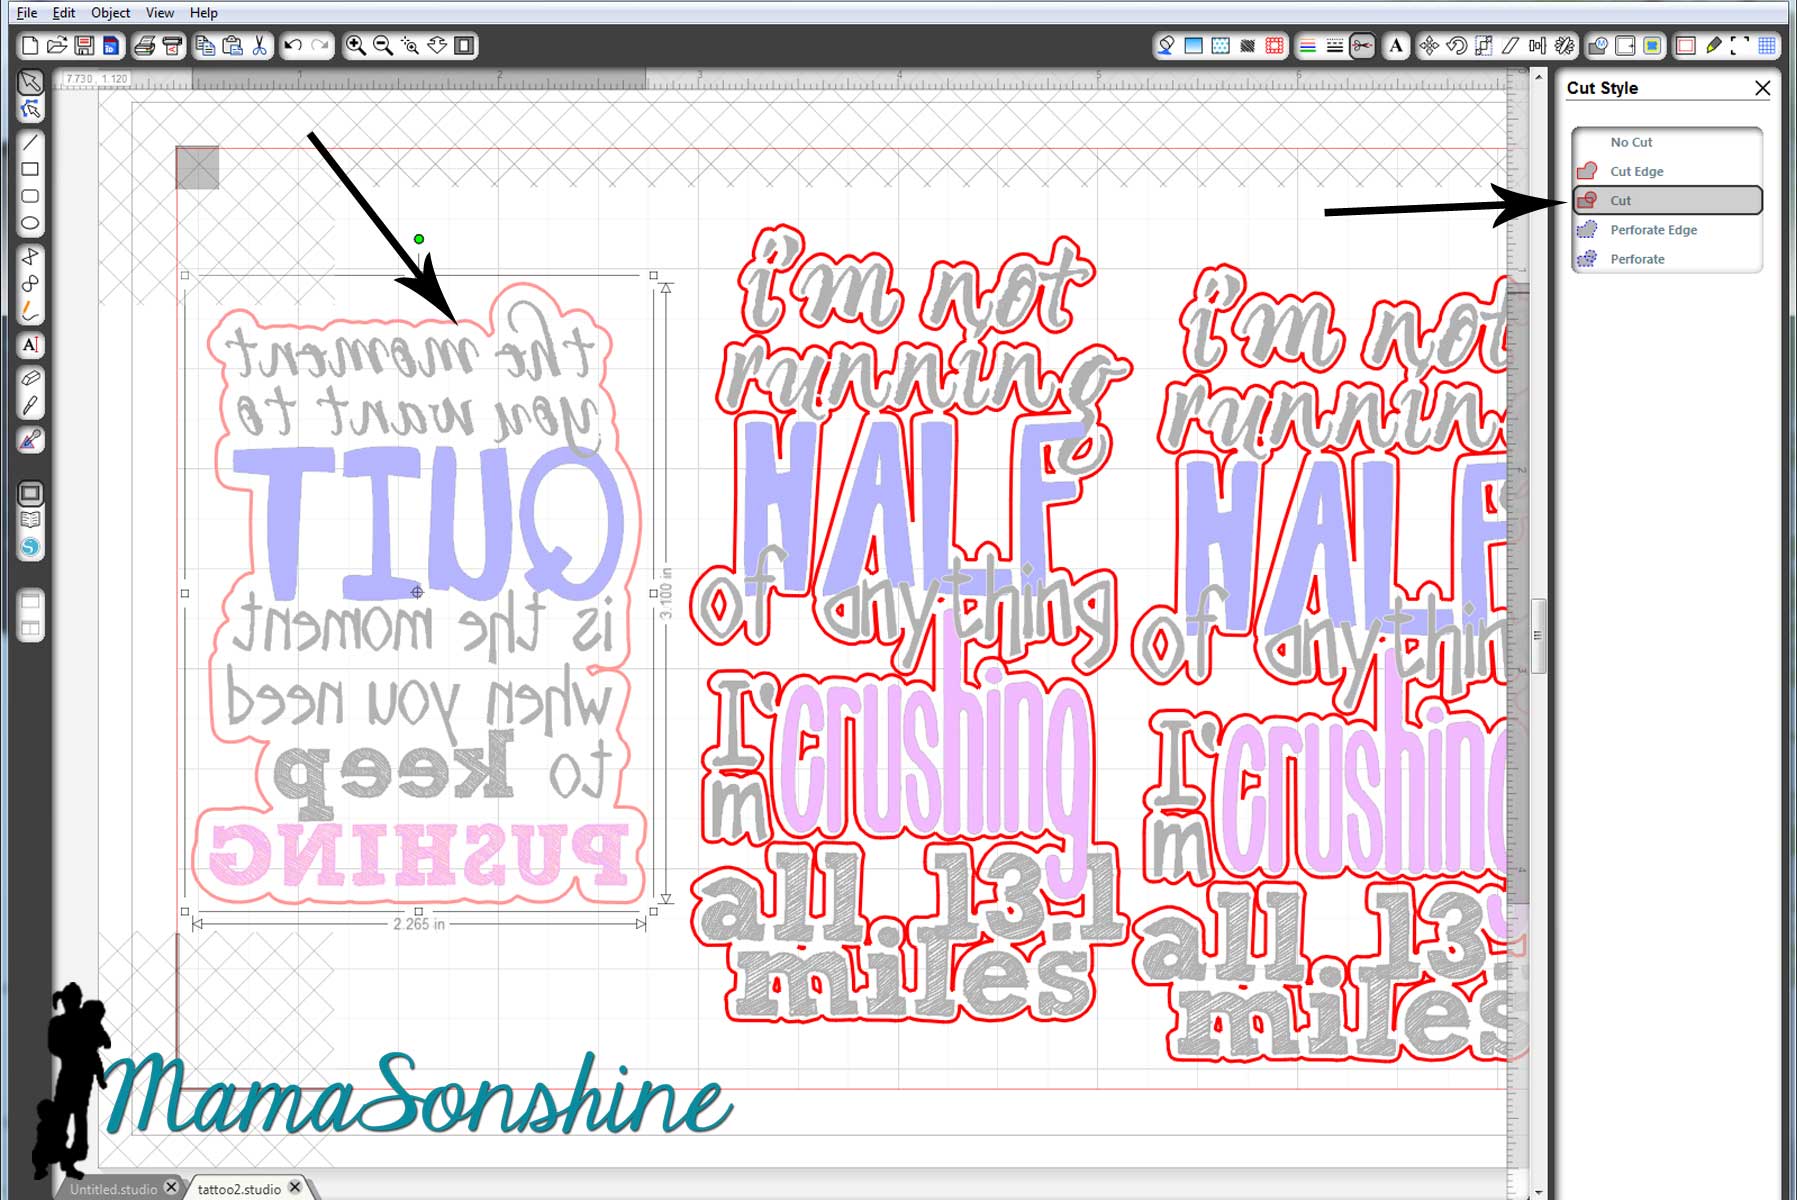Toggle the grid display icon
Viewport: 1800px width, 1200px height.
pos(1767,46)
